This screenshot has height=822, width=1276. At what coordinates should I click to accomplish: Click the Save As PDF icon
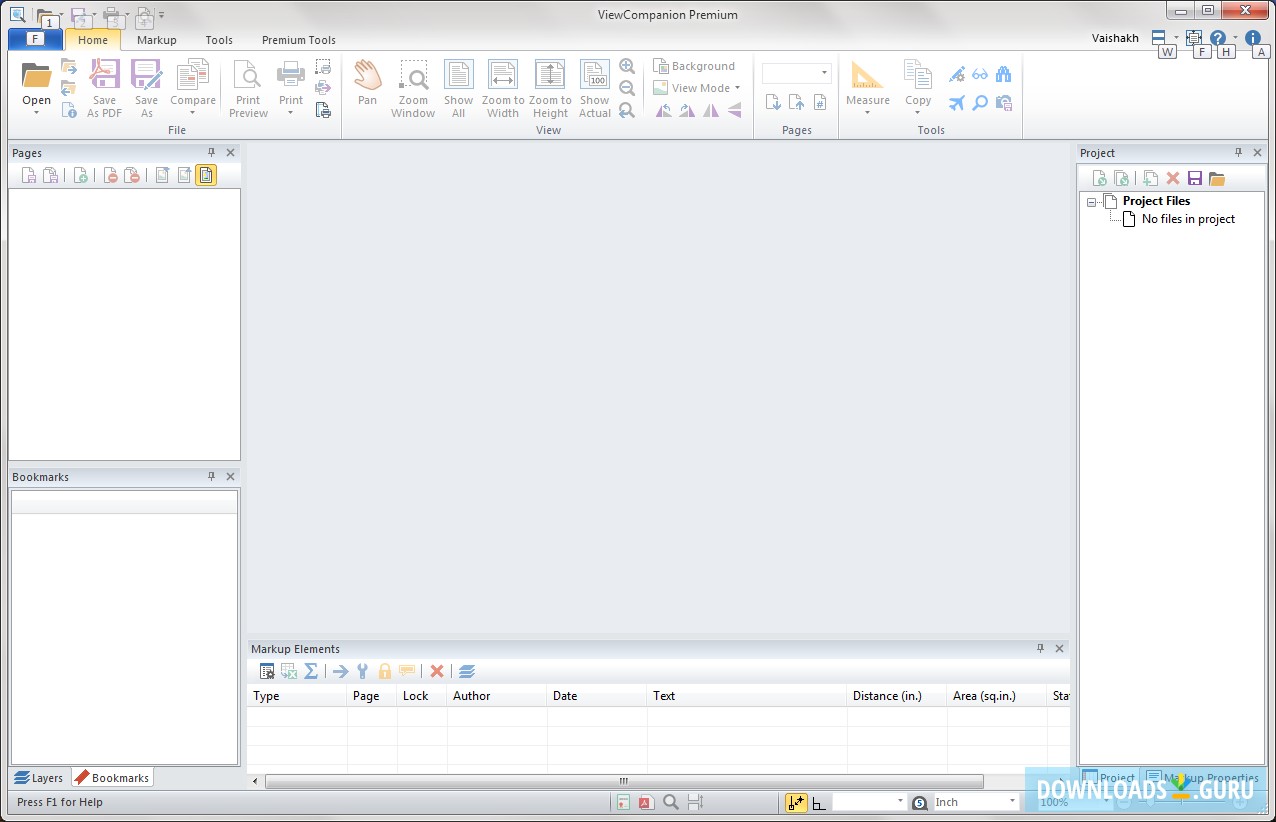point(104,75)
